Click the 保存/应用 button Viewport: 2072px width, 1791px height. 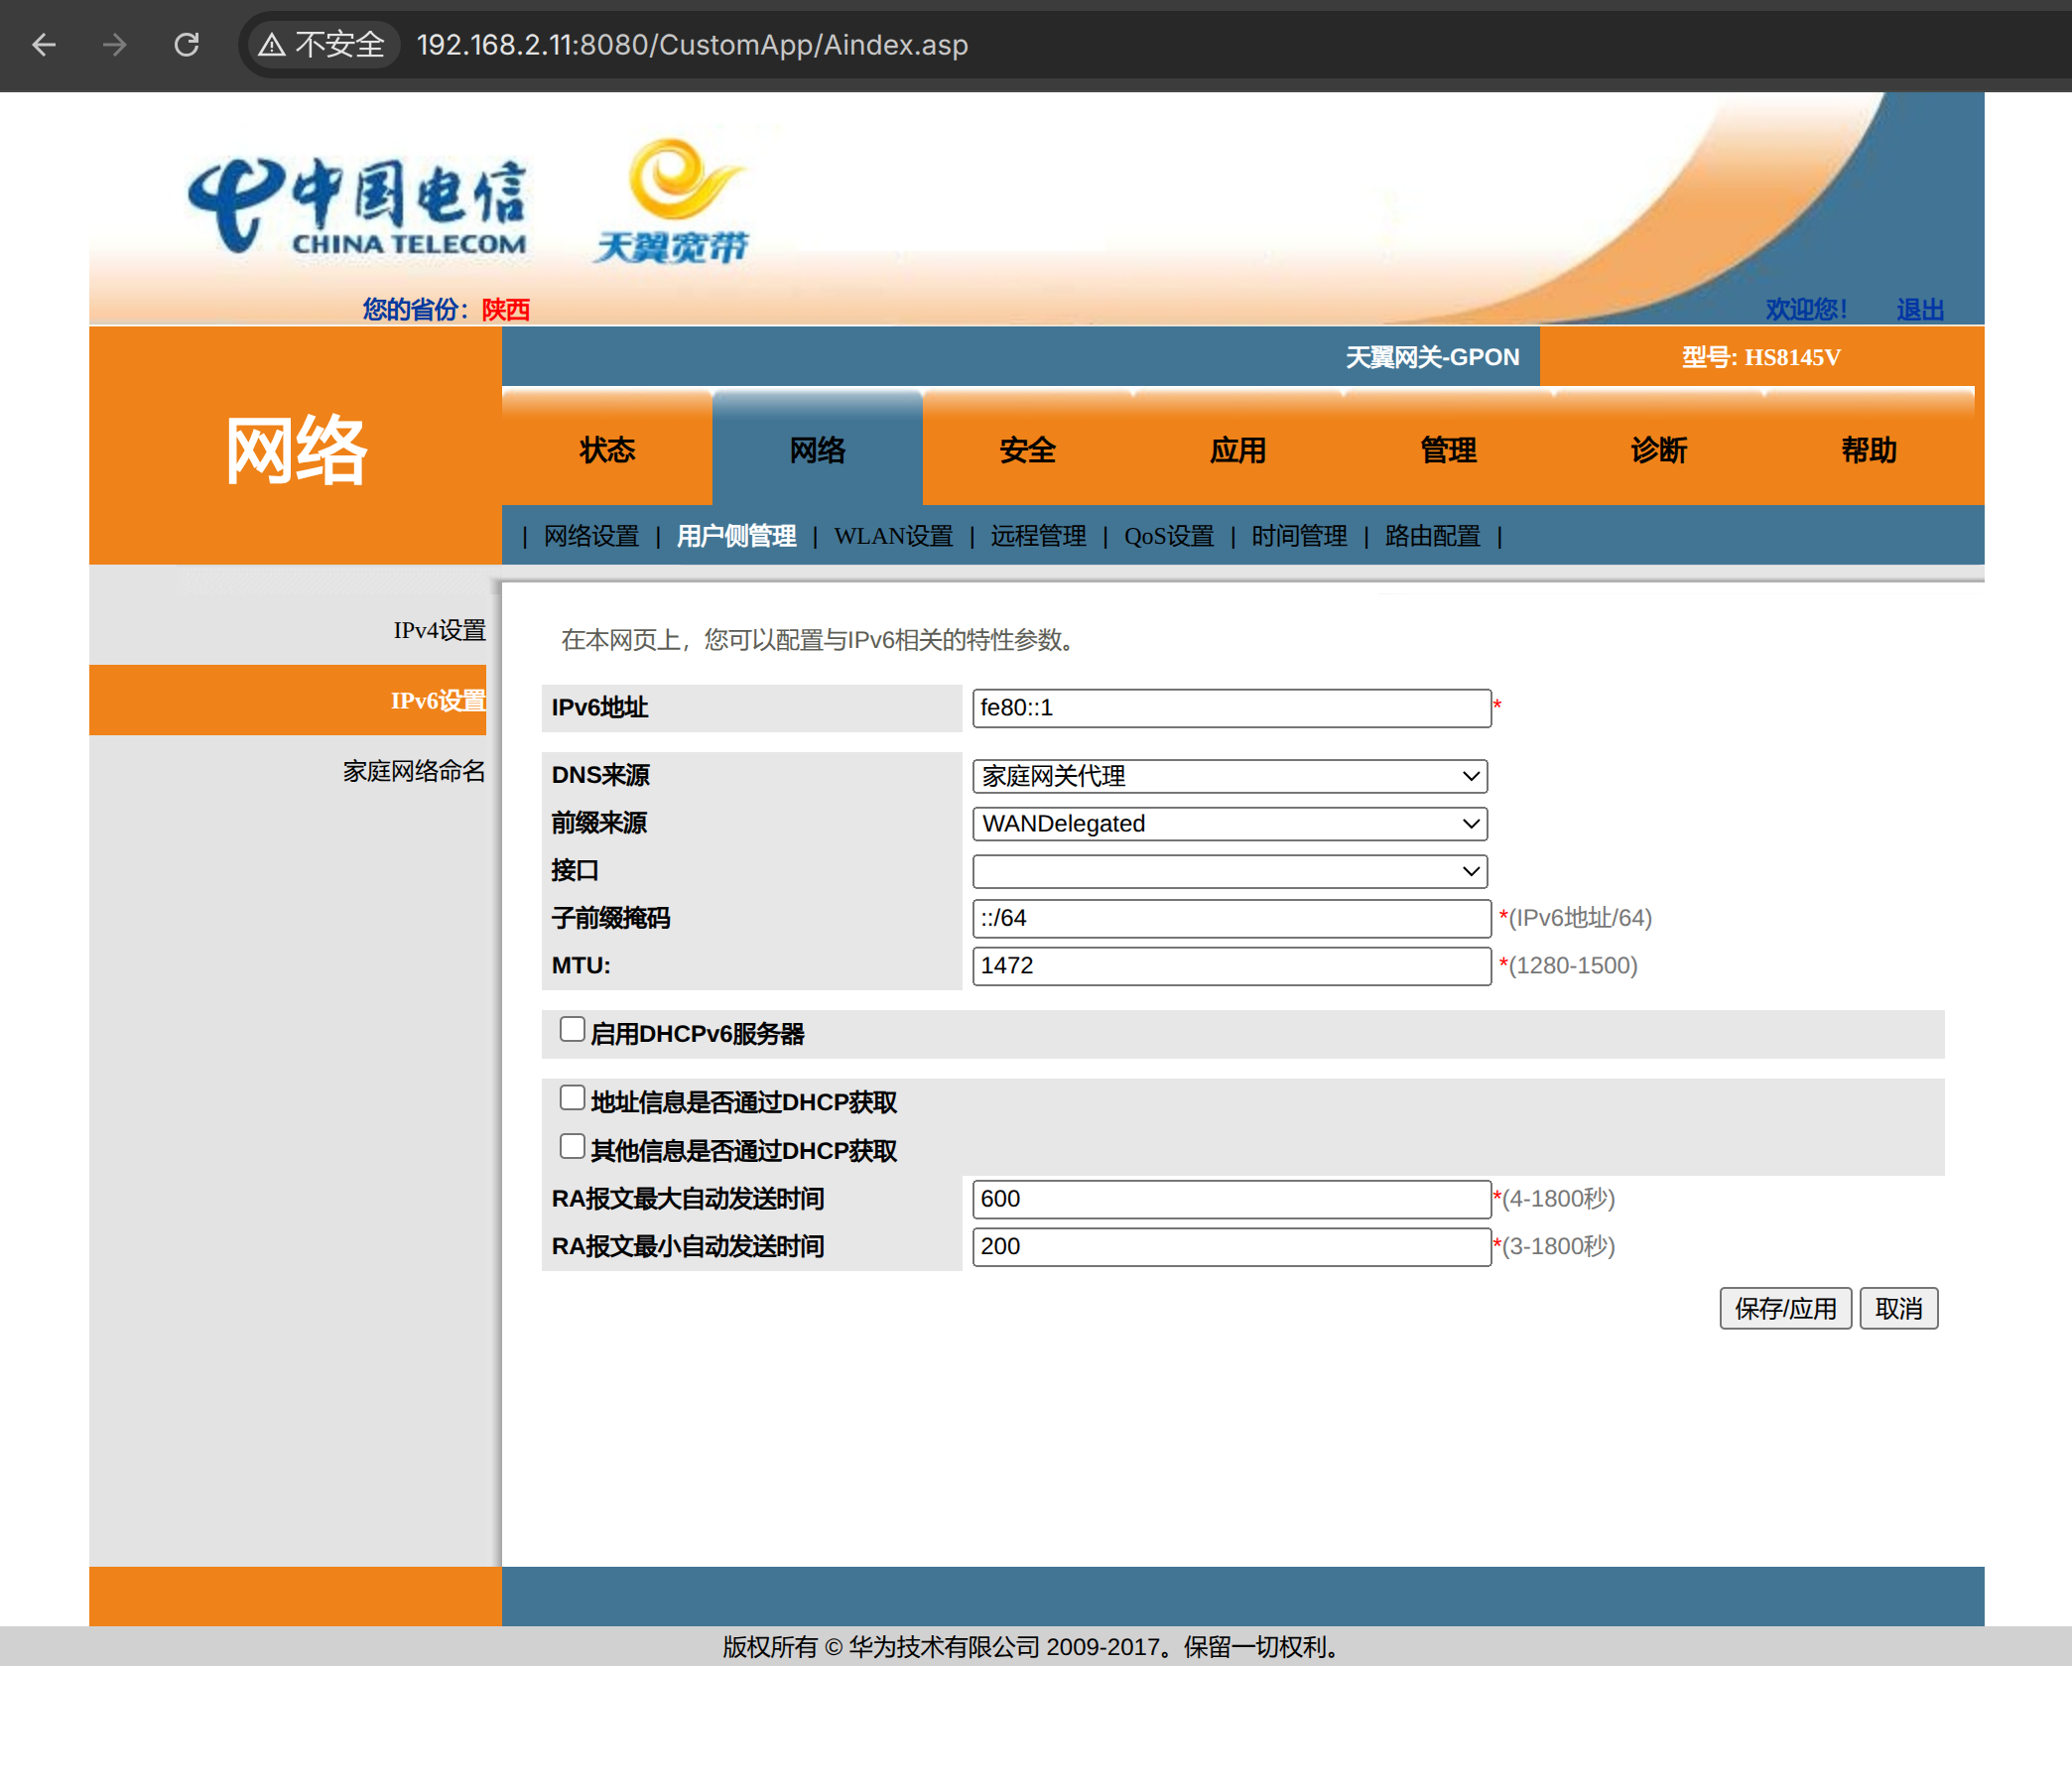(x=1785, y=1308)
